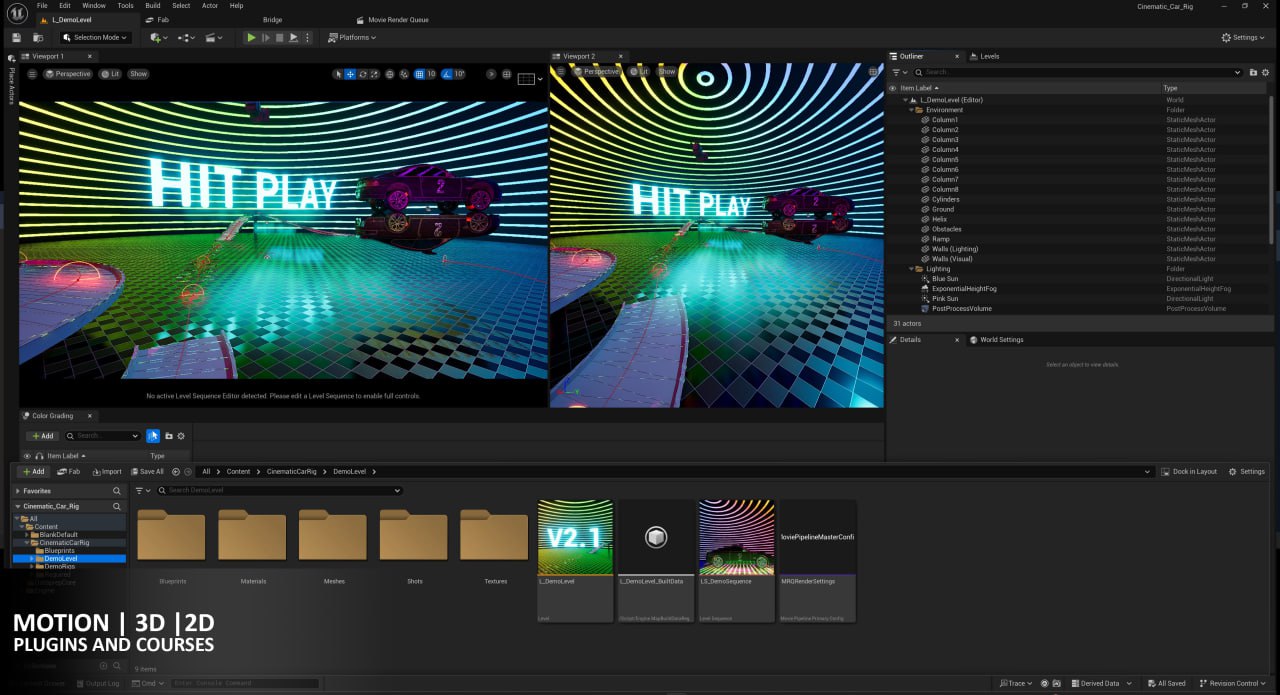The height and width of the screenshot is (695, 1280).
Task: Switch to the World Settings tab
Action: [996, 340]
